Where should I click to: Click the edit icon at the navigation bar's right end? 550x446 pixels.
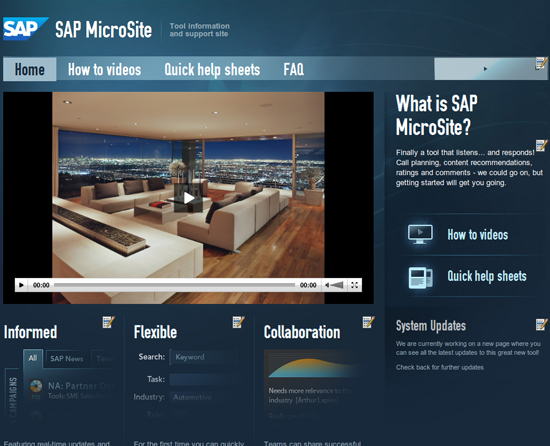coord(541,63)
